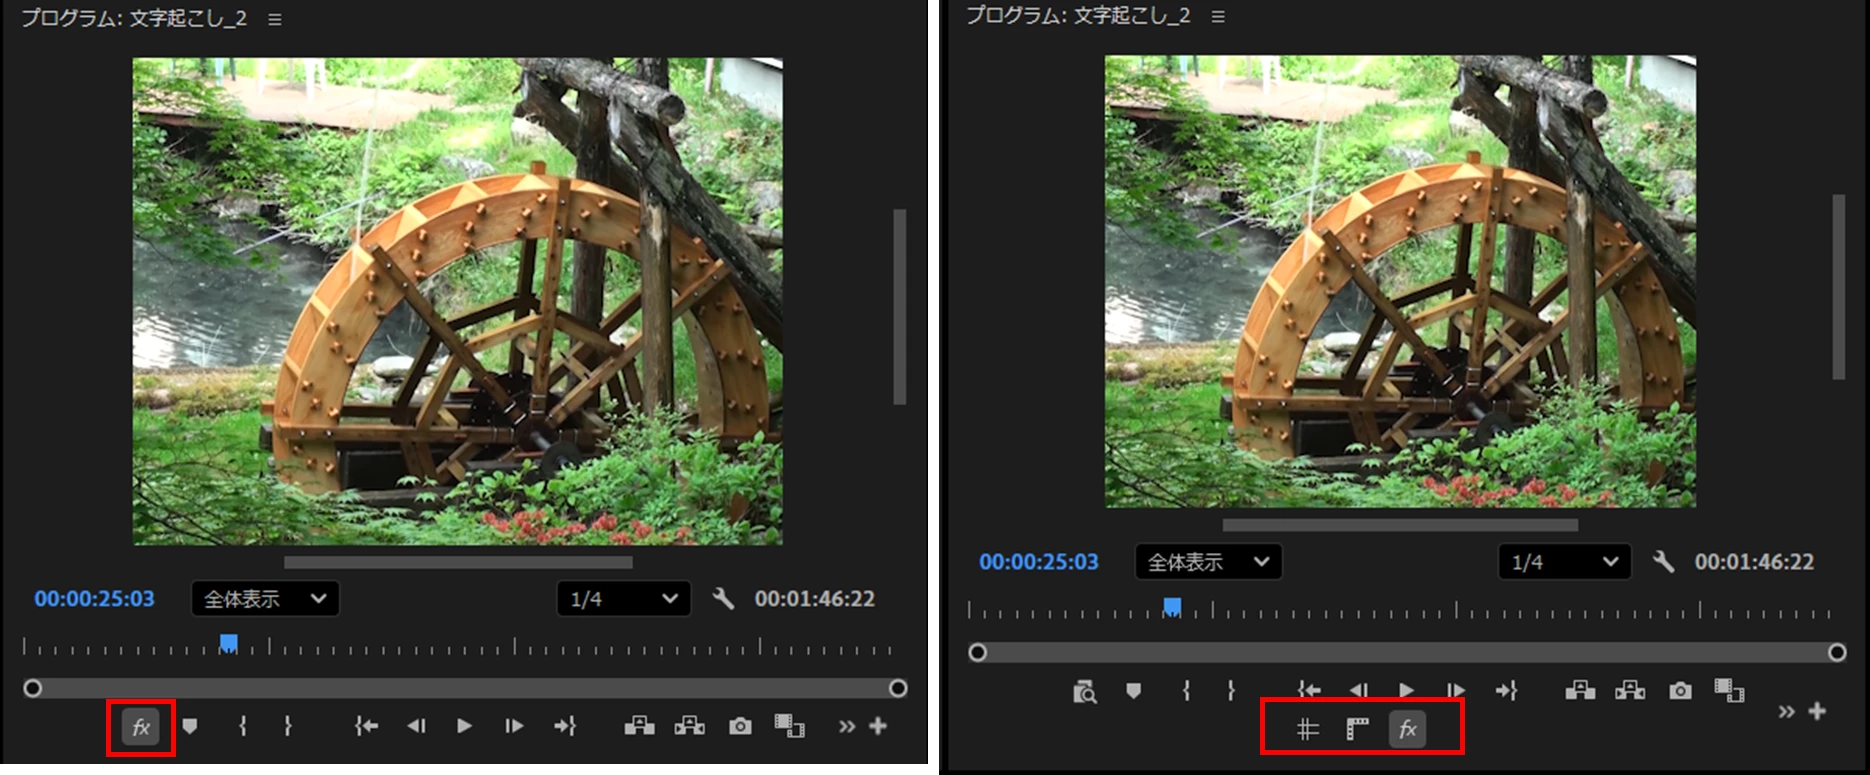Click duration 00:01:46:22 in right monitor
Image resolution: width=1870 pixels, height=775 pixels.
(1754, 562)
